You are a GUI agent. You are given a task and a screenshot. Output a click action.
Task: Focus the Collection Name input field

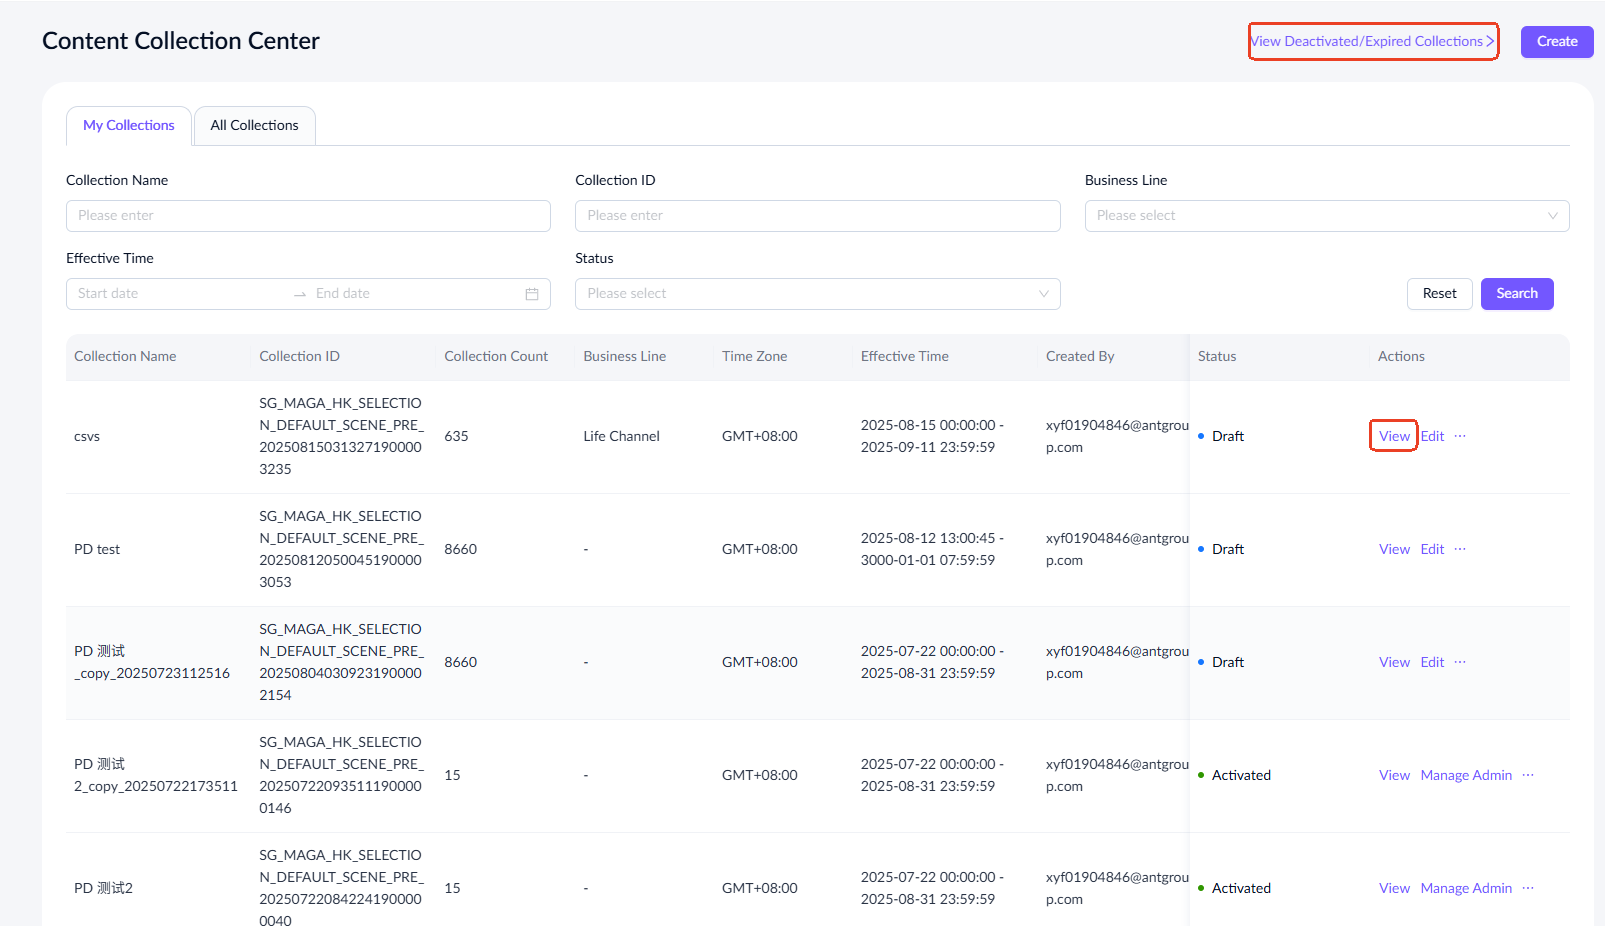308,216
